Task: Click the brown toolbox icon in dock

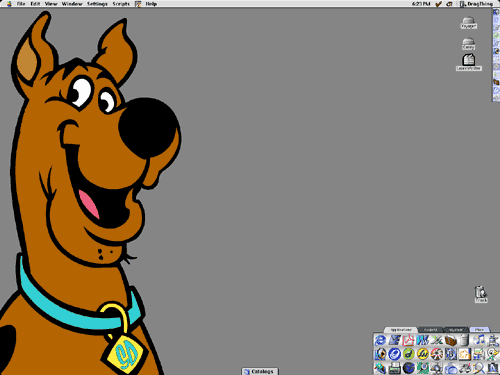Action: click(x=451, y=340)
